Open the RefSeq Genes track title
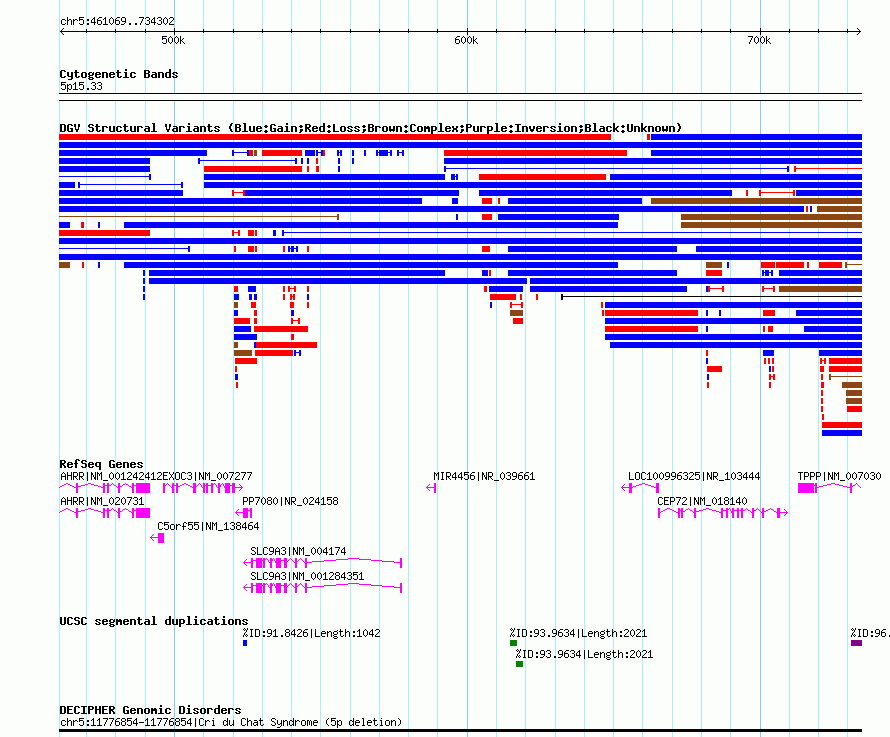890x737 pixels. click(x=102, y=464)
